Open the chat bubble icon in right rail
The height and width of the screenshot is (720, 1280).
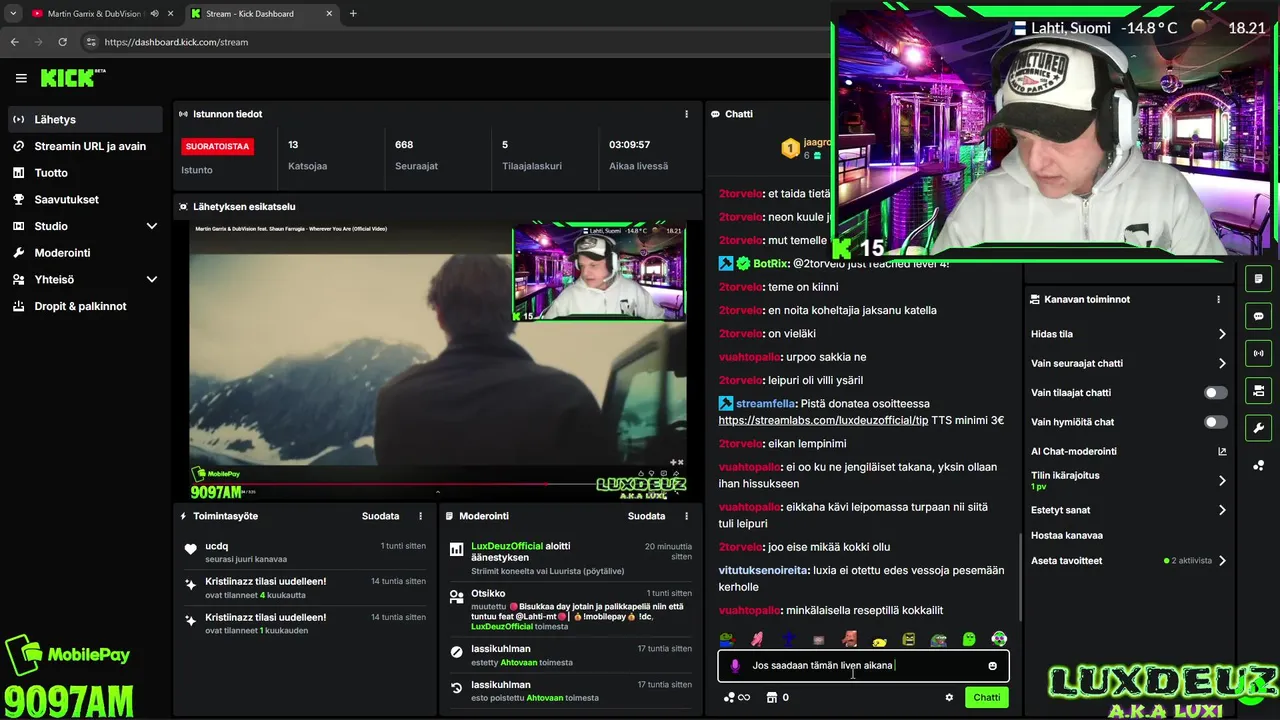pos(1258,316)
